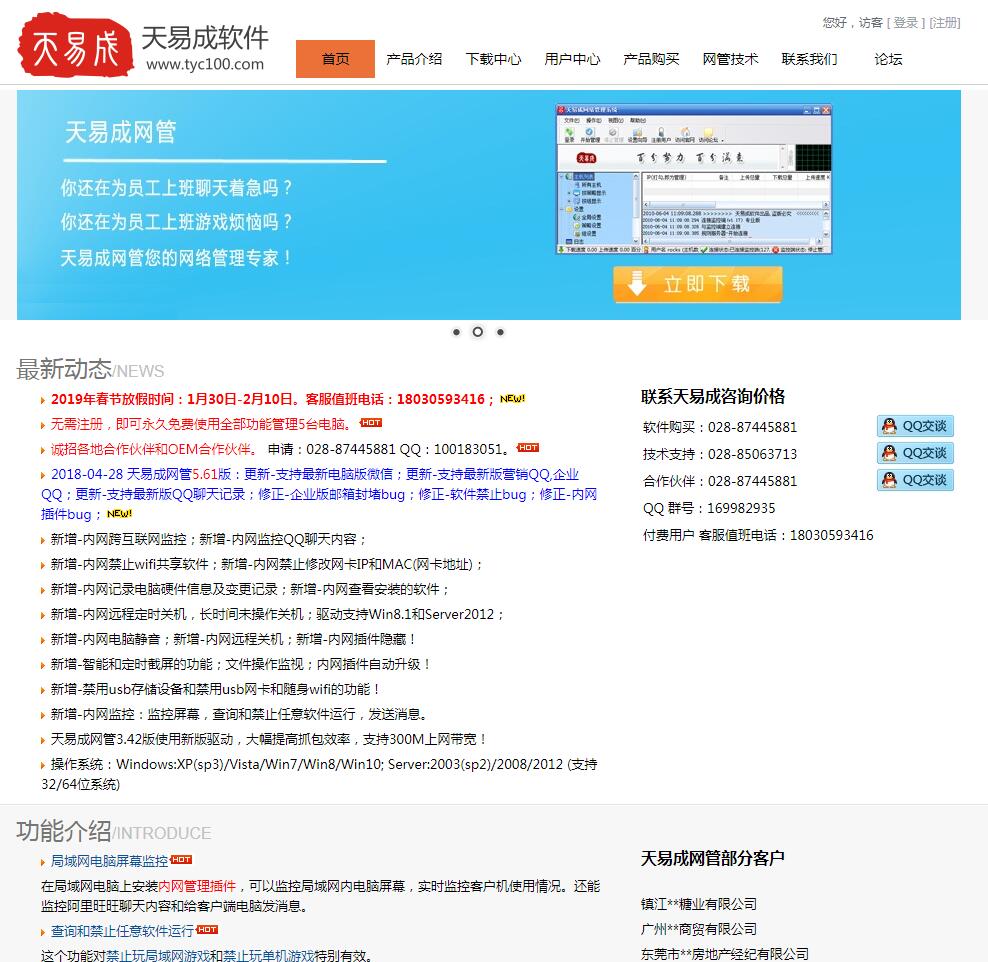This screenshot has height=962, width=988.
Task: Click QQ交谈 button beside 技术支持
Action: [x=916, y=453]
